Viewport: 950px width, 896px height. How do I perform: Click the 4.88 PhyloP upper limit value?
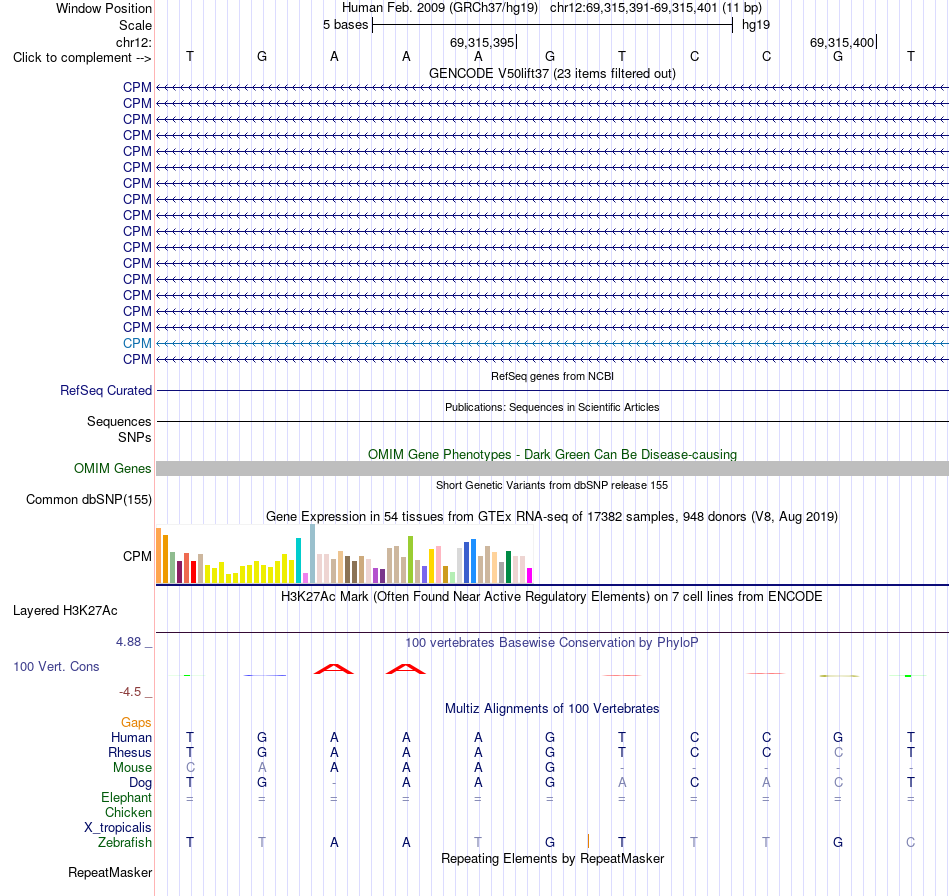click(x=128, y=642)
